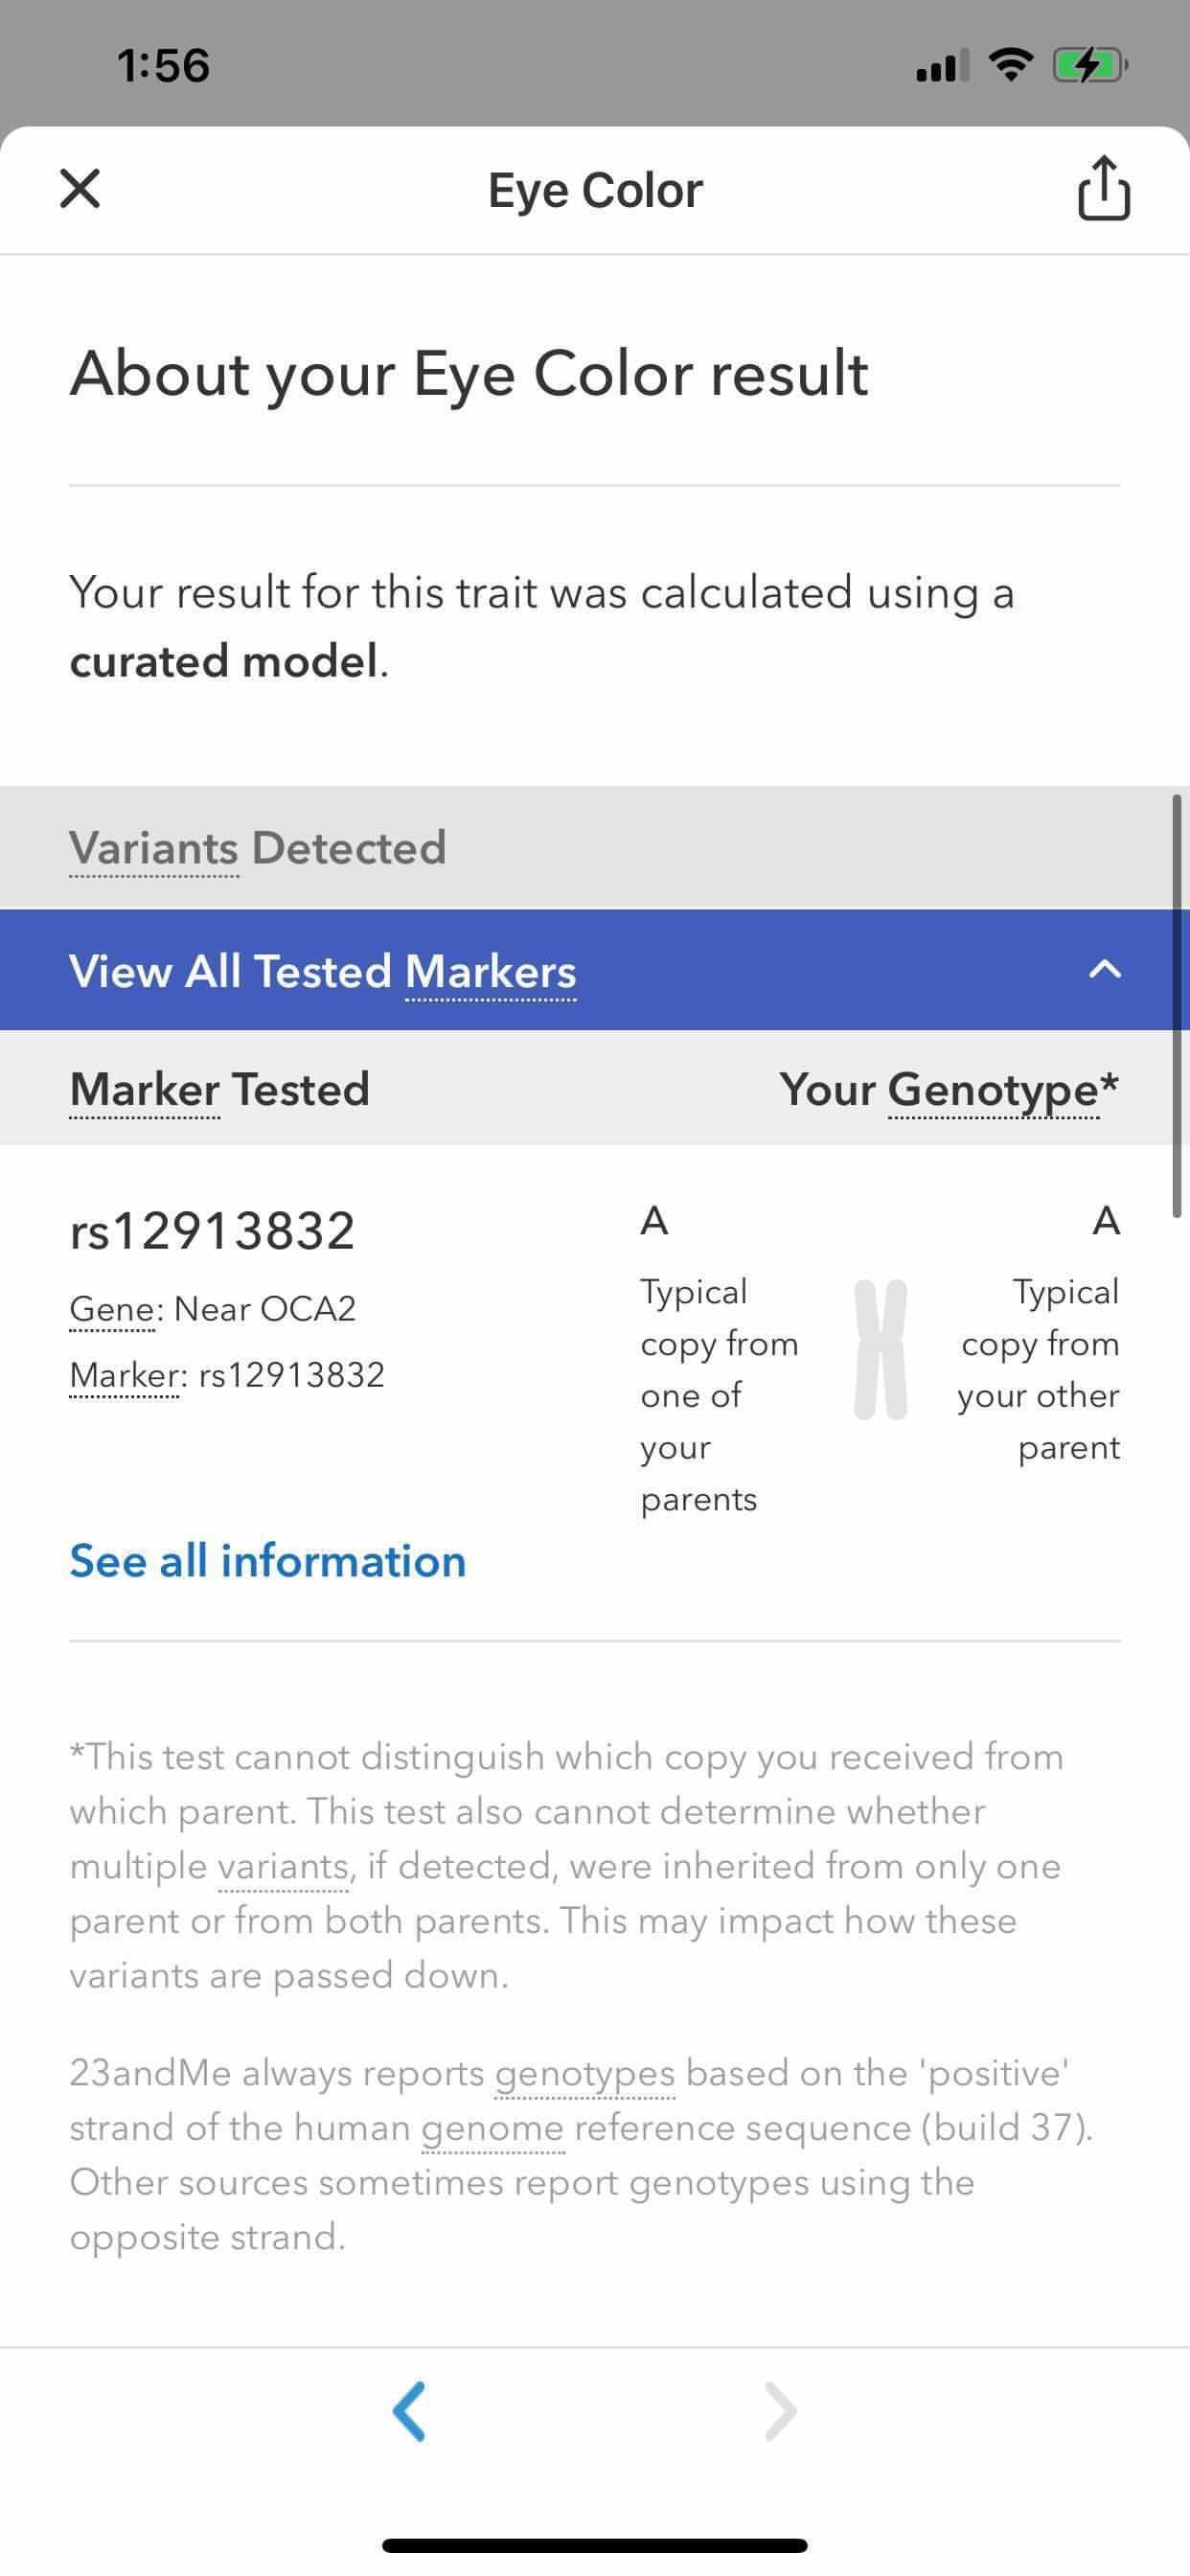The height and width of the screenshot is (2576, 1190).
Task: Tap the vertical scrollbar indicator
Action: pos(1177,1005)
